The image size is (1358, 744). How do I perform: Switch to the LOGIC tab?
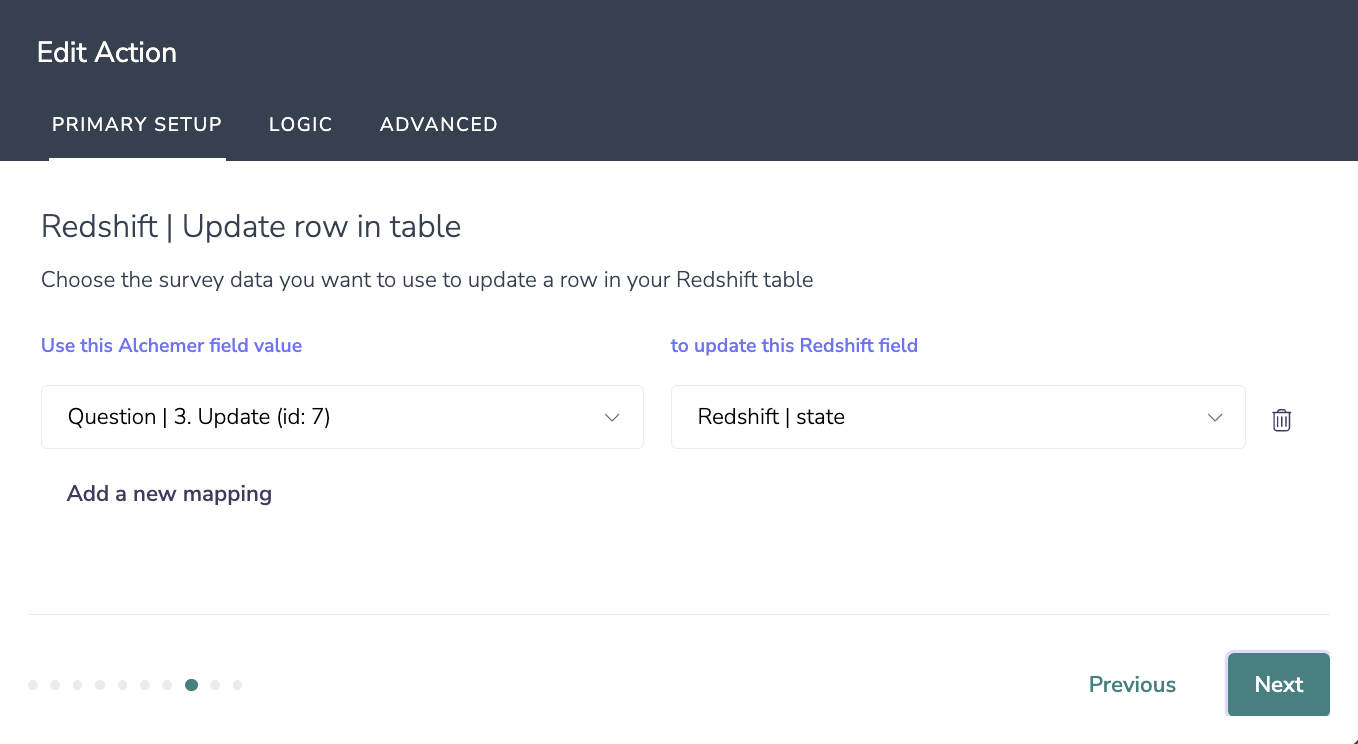[300, 125]
